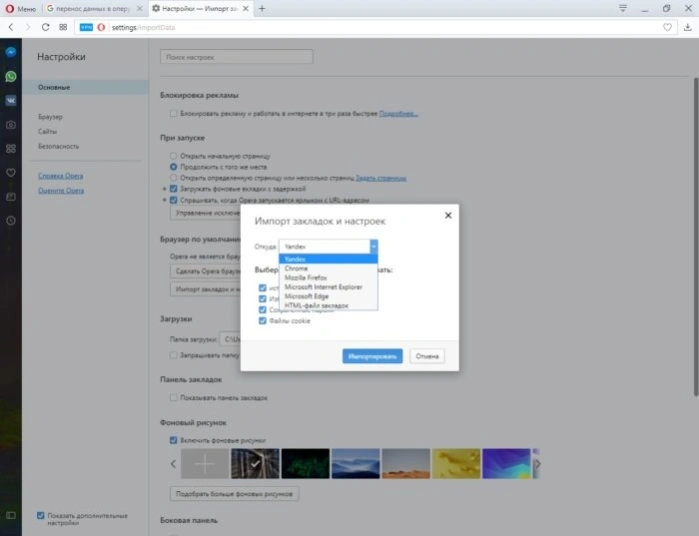Select Сайты settings section
Screen dimensions: 699x536
47,132
